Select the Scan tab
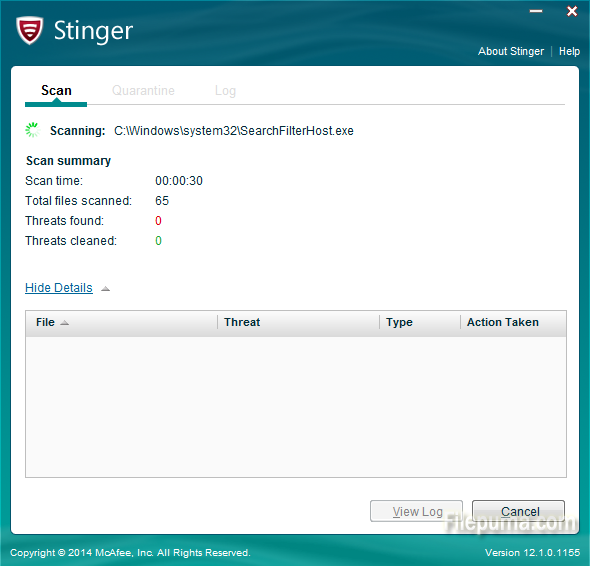The width and height of the screenshot is (590, 566). coord(56,91)
